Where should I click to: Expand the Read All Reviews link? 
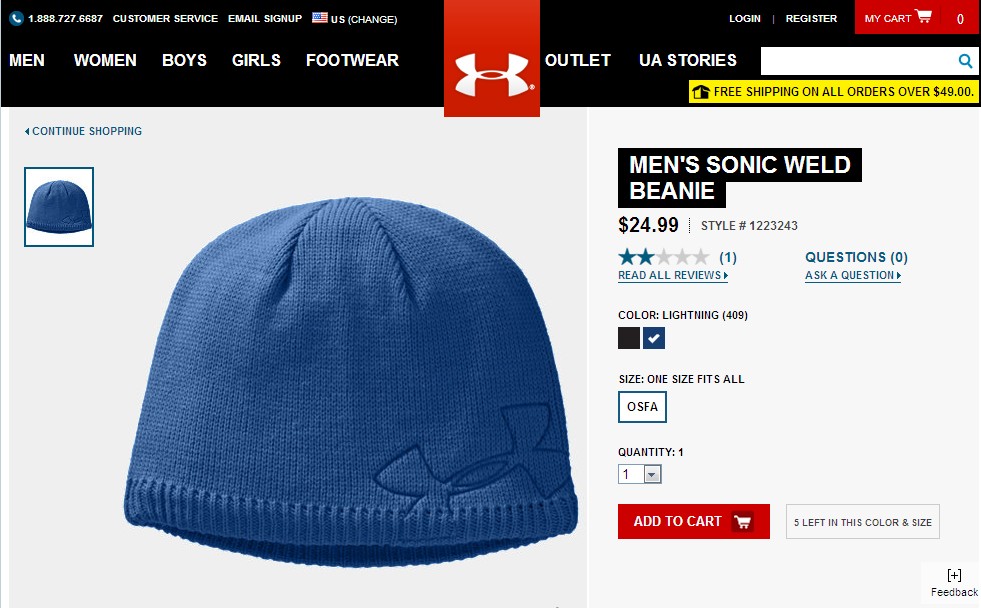point(673,276)
